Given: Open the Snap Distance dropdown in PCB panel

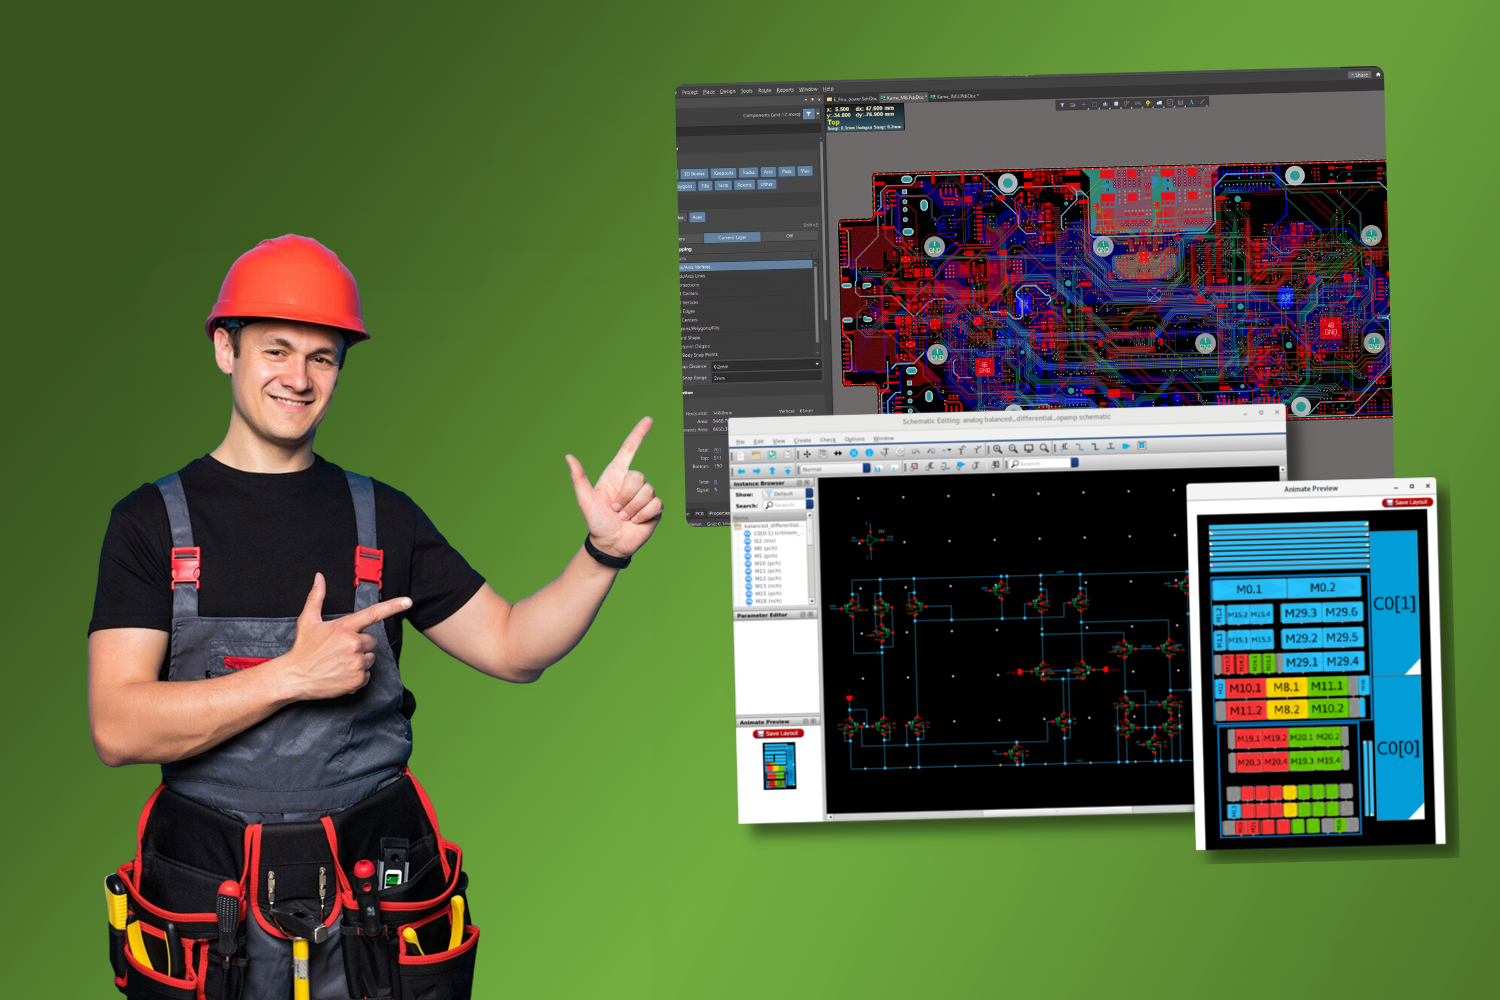Looking at the screenshot, I should tap(765, 366).
